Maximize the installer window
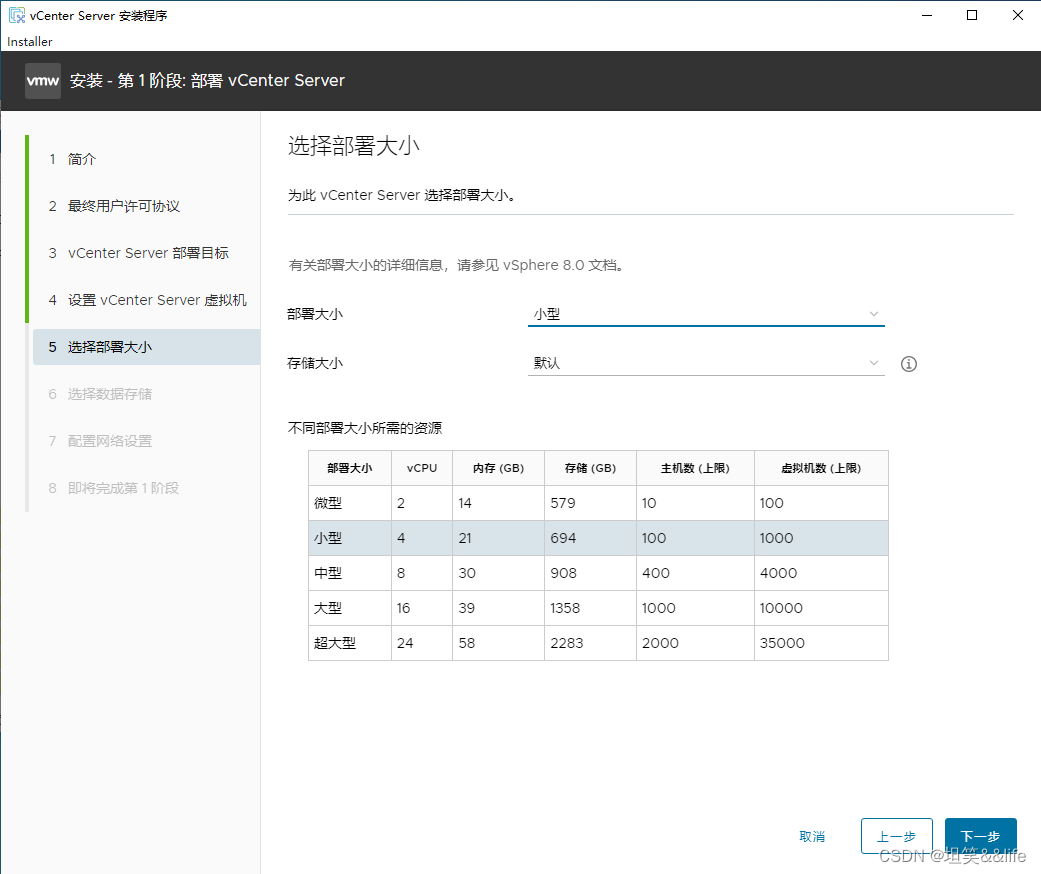The width and height of the screenshot is (1041, 874). coord(972,15)
